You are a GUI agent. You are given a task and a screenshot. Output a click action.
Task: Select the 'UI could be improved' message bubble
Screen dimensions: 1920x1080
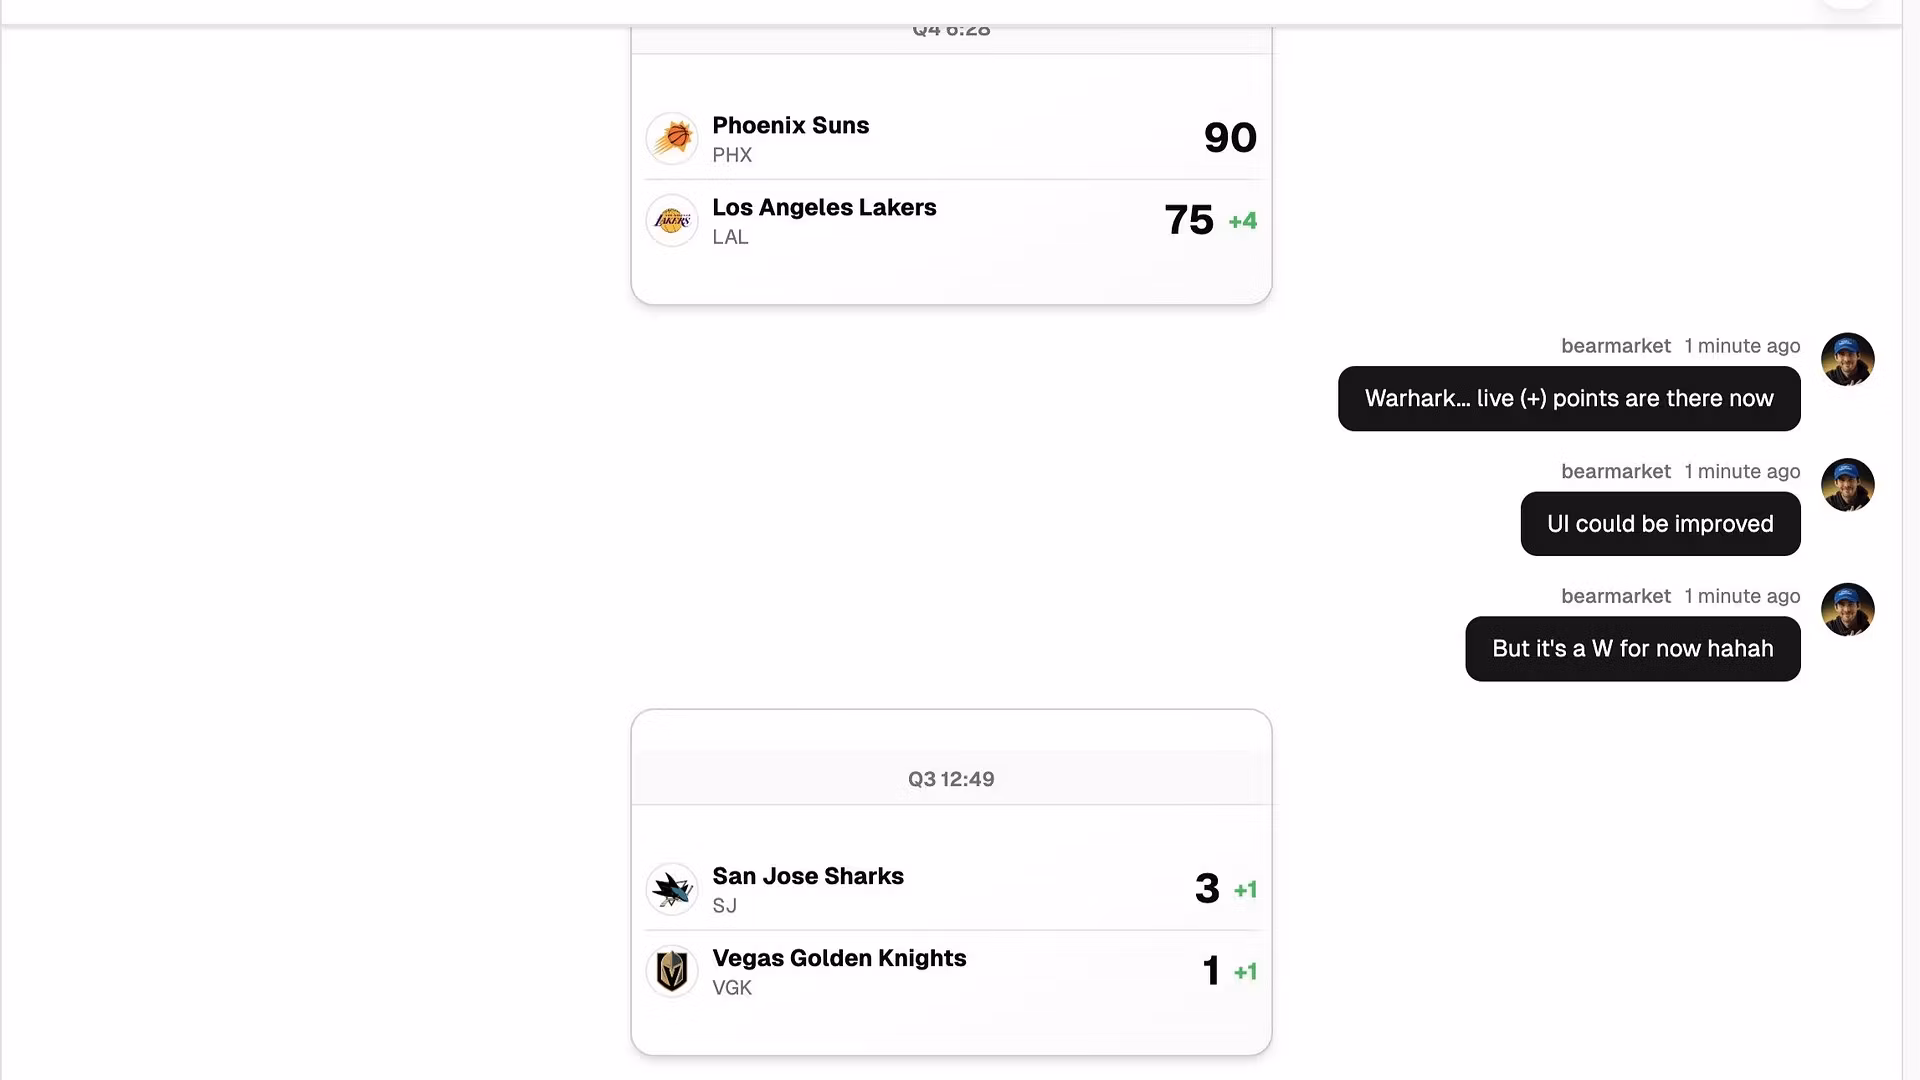1660,524
